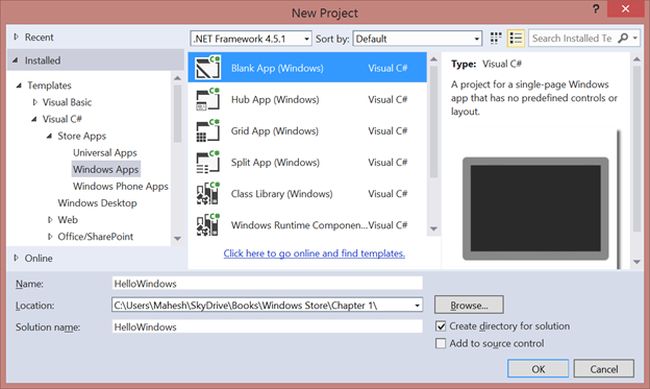Image resolution: width=650 pixels, height=389 pixels.
Task: Click the tree pane scrollbar thumb
Action: click(x=177, y=114)
